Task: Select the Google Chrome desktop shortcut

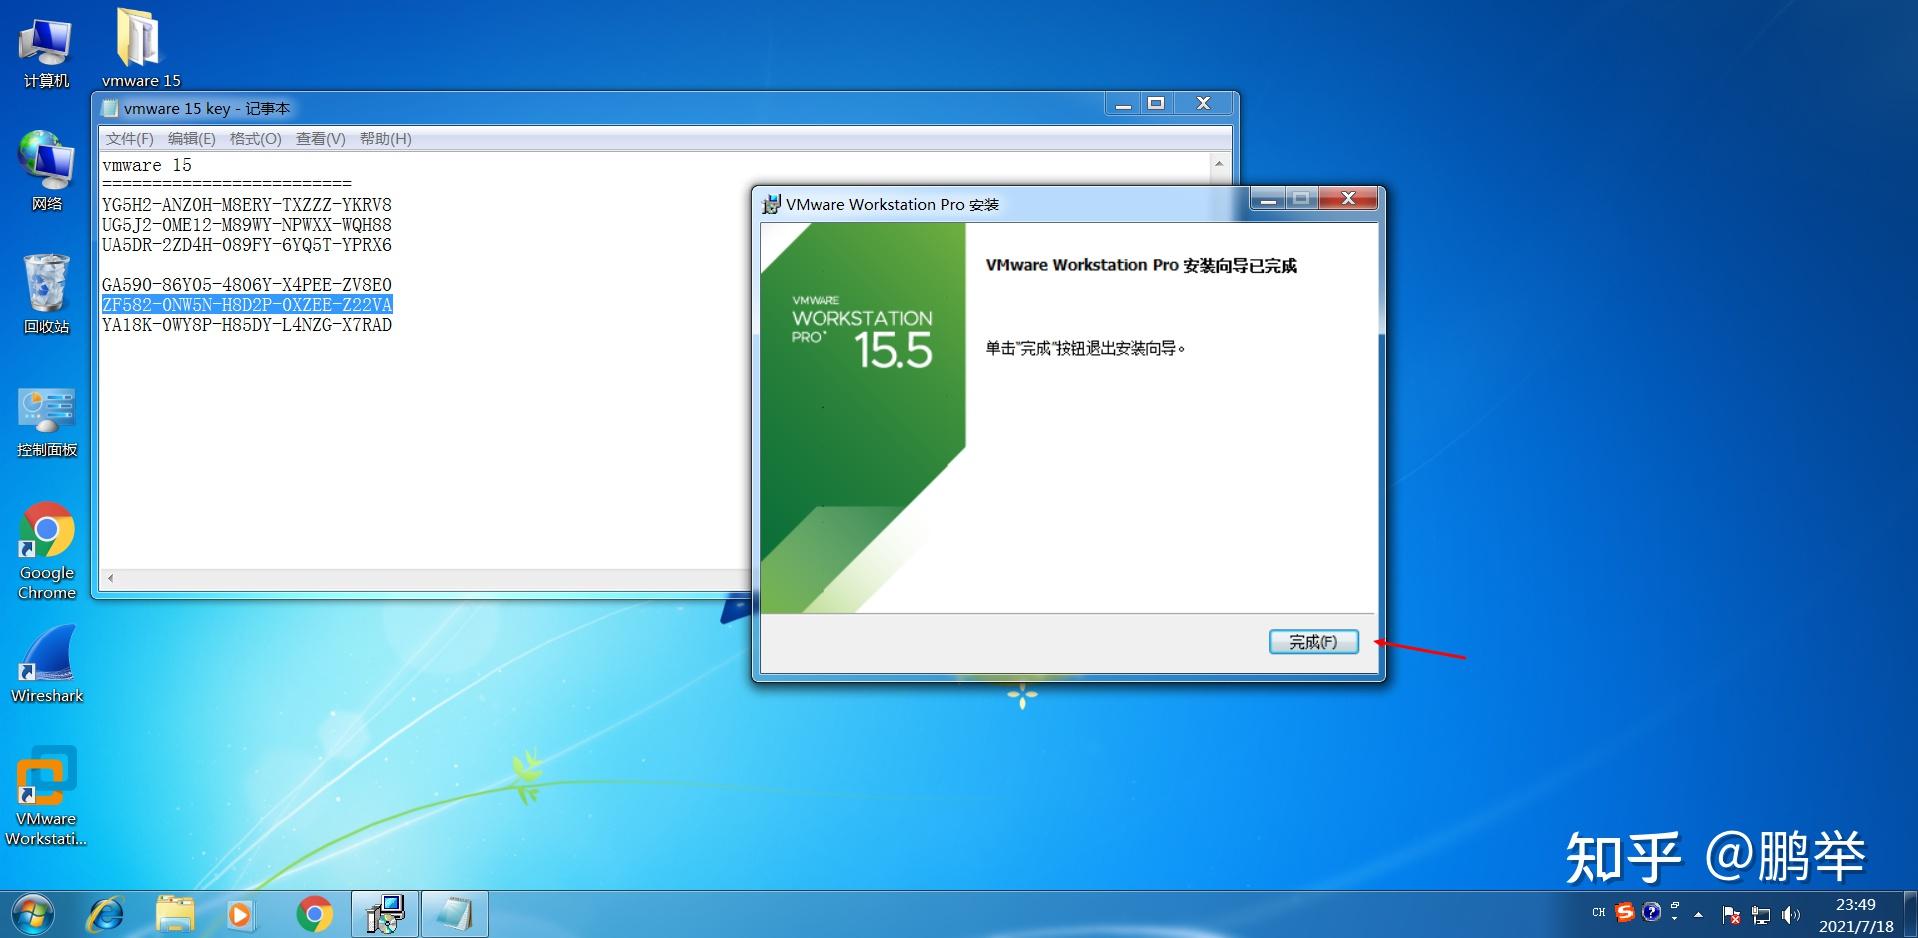Action: pyautogui.click(x=47, y=551)
